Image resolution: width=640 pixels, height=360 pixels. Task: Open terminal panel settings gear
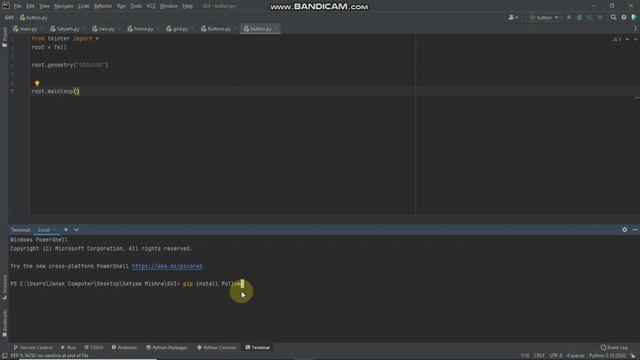[x=624, y=230]
